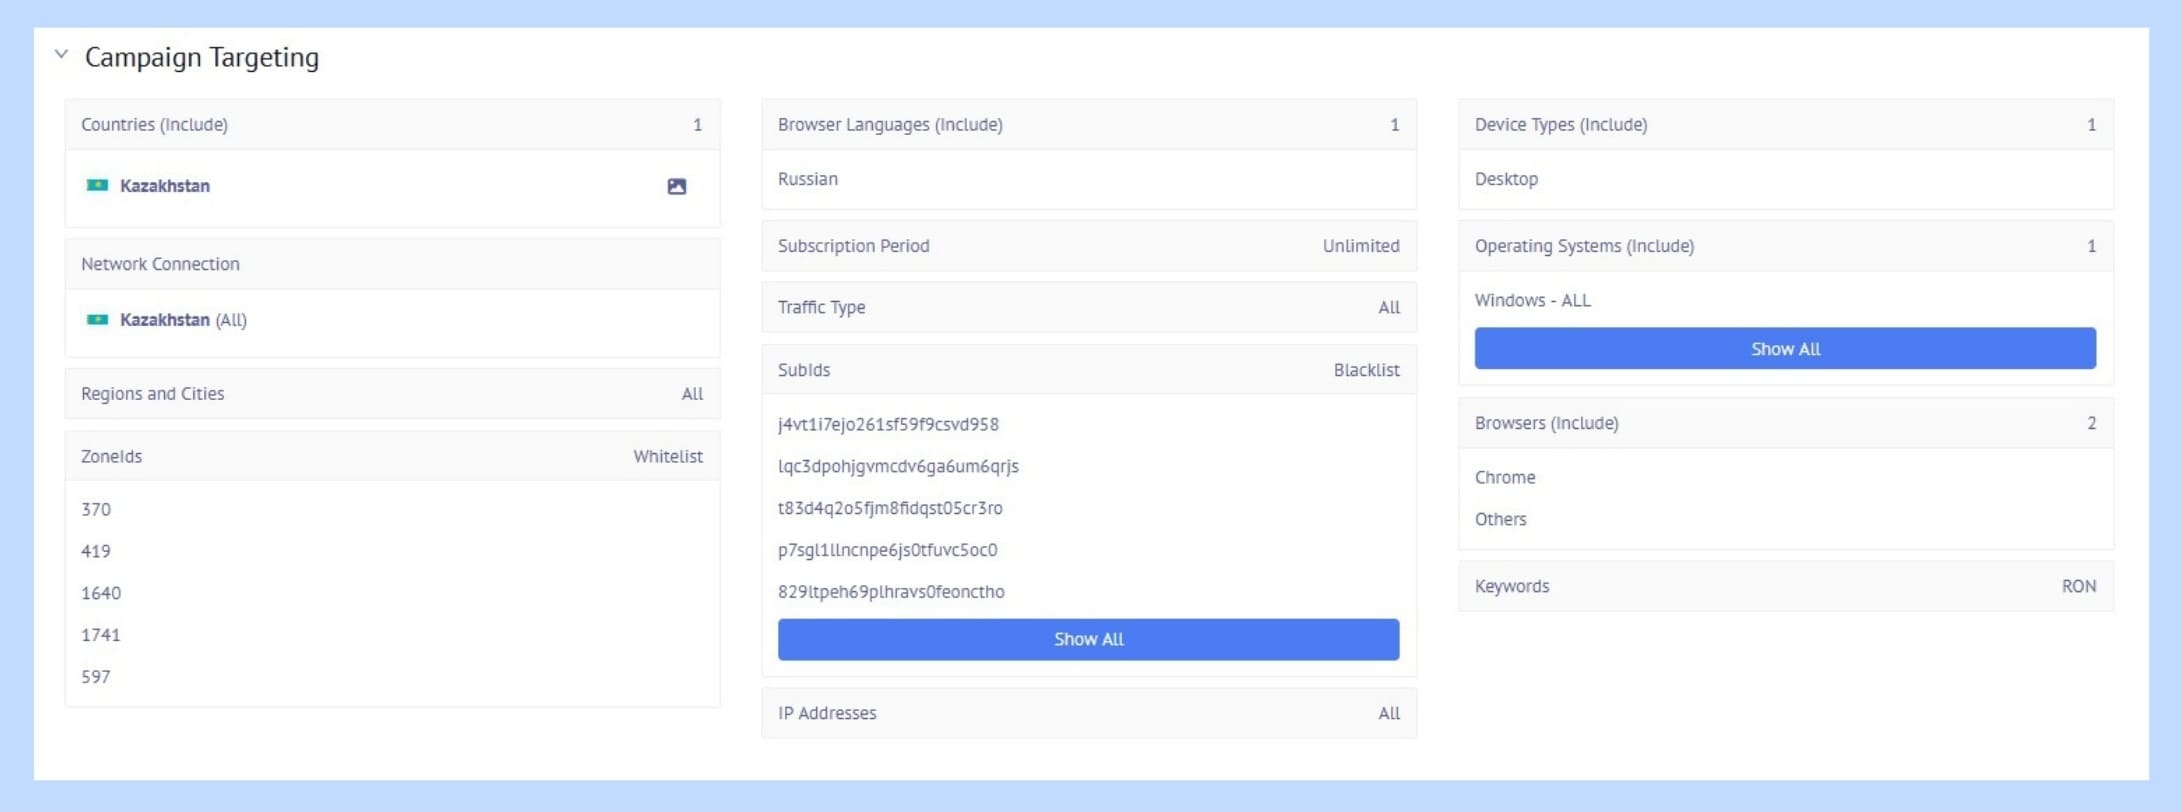Open the IP Addresses row
2182x812 pixels.
(1088, 713)
